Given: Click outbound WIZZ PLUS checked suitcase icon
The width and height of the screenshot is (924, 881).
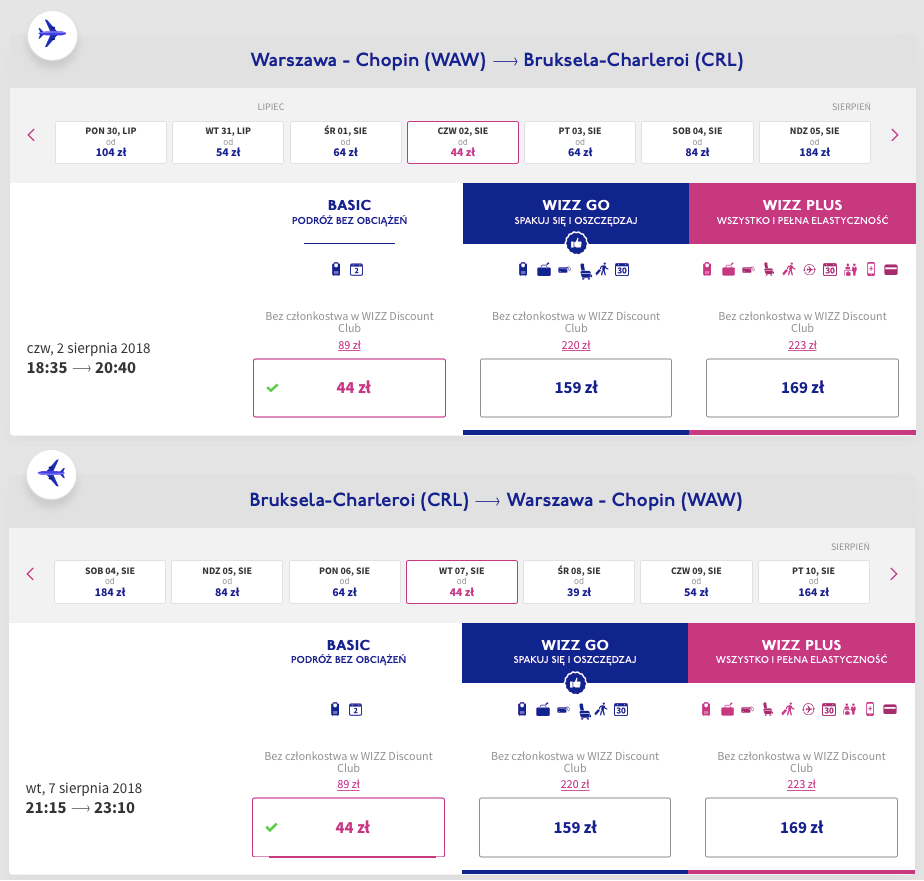Looking at the screenshot, I should (728, 270).
